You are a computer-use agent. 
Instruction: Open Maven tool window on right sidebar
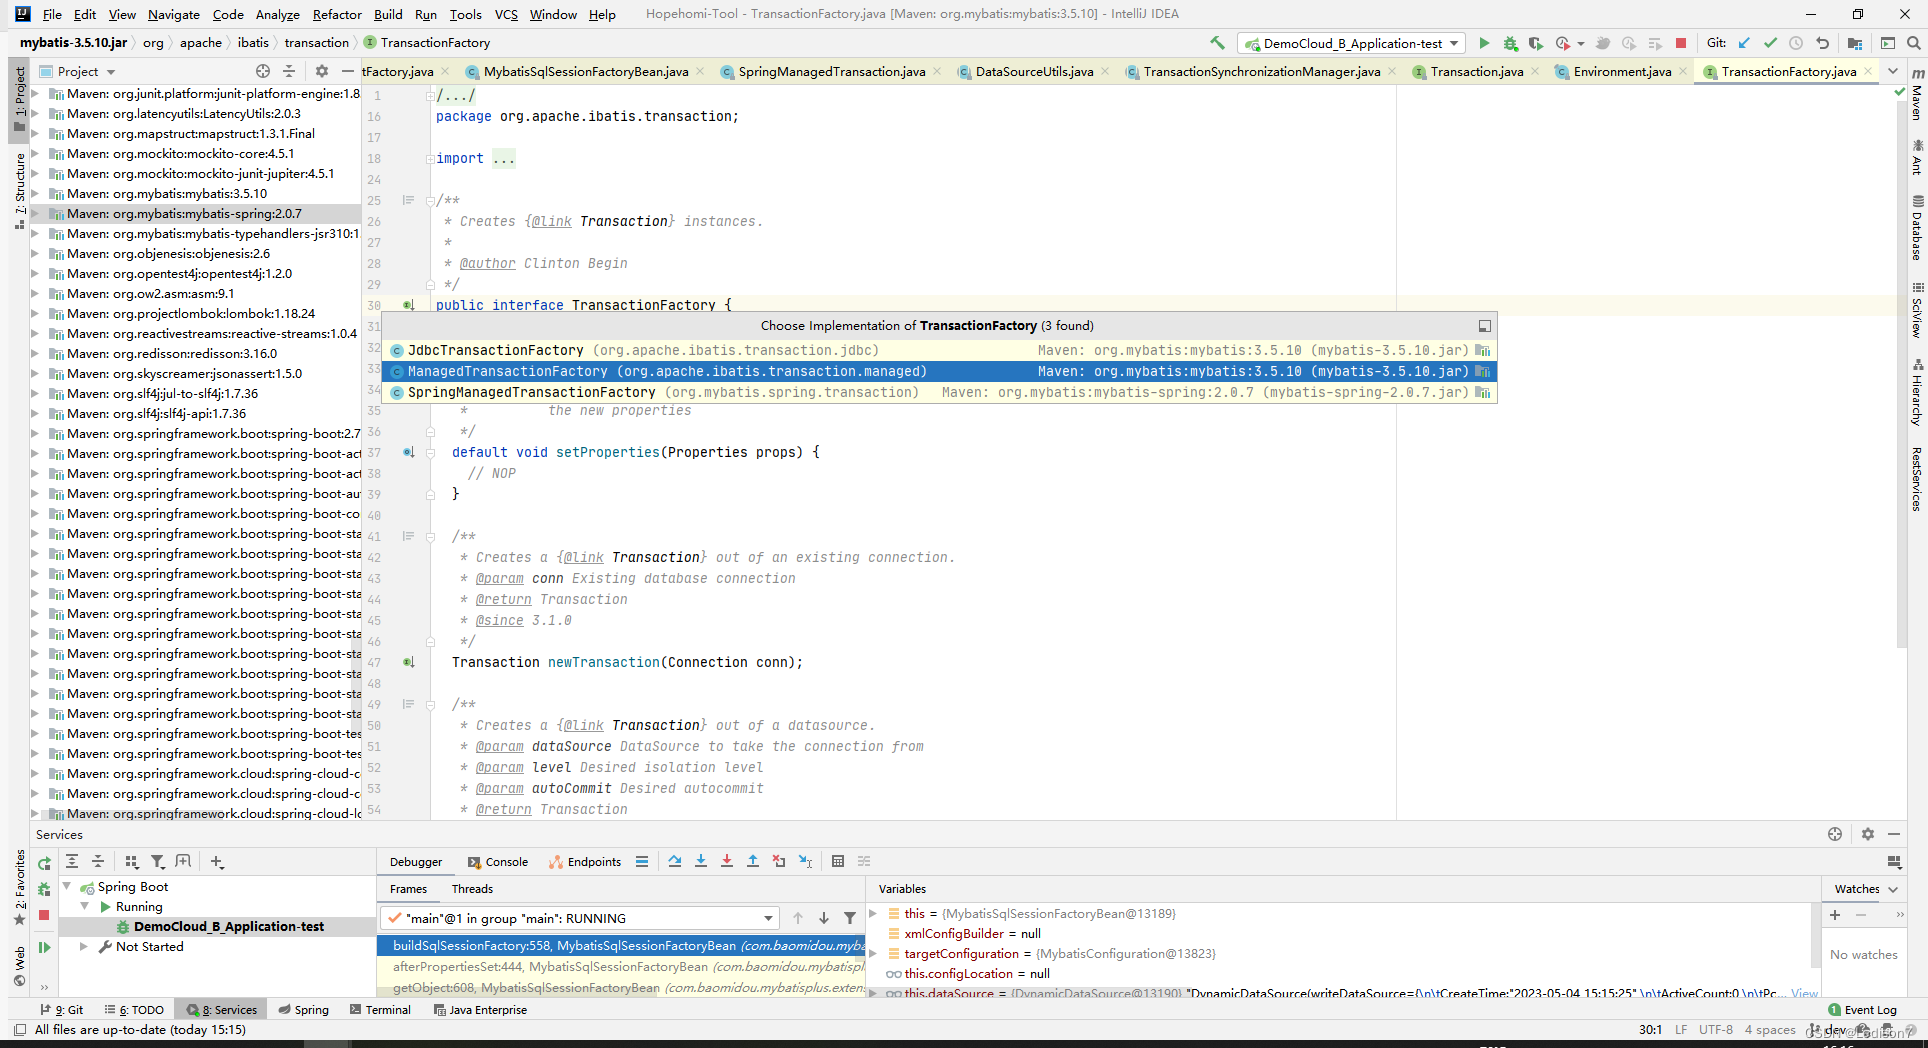pos(1917,95)
